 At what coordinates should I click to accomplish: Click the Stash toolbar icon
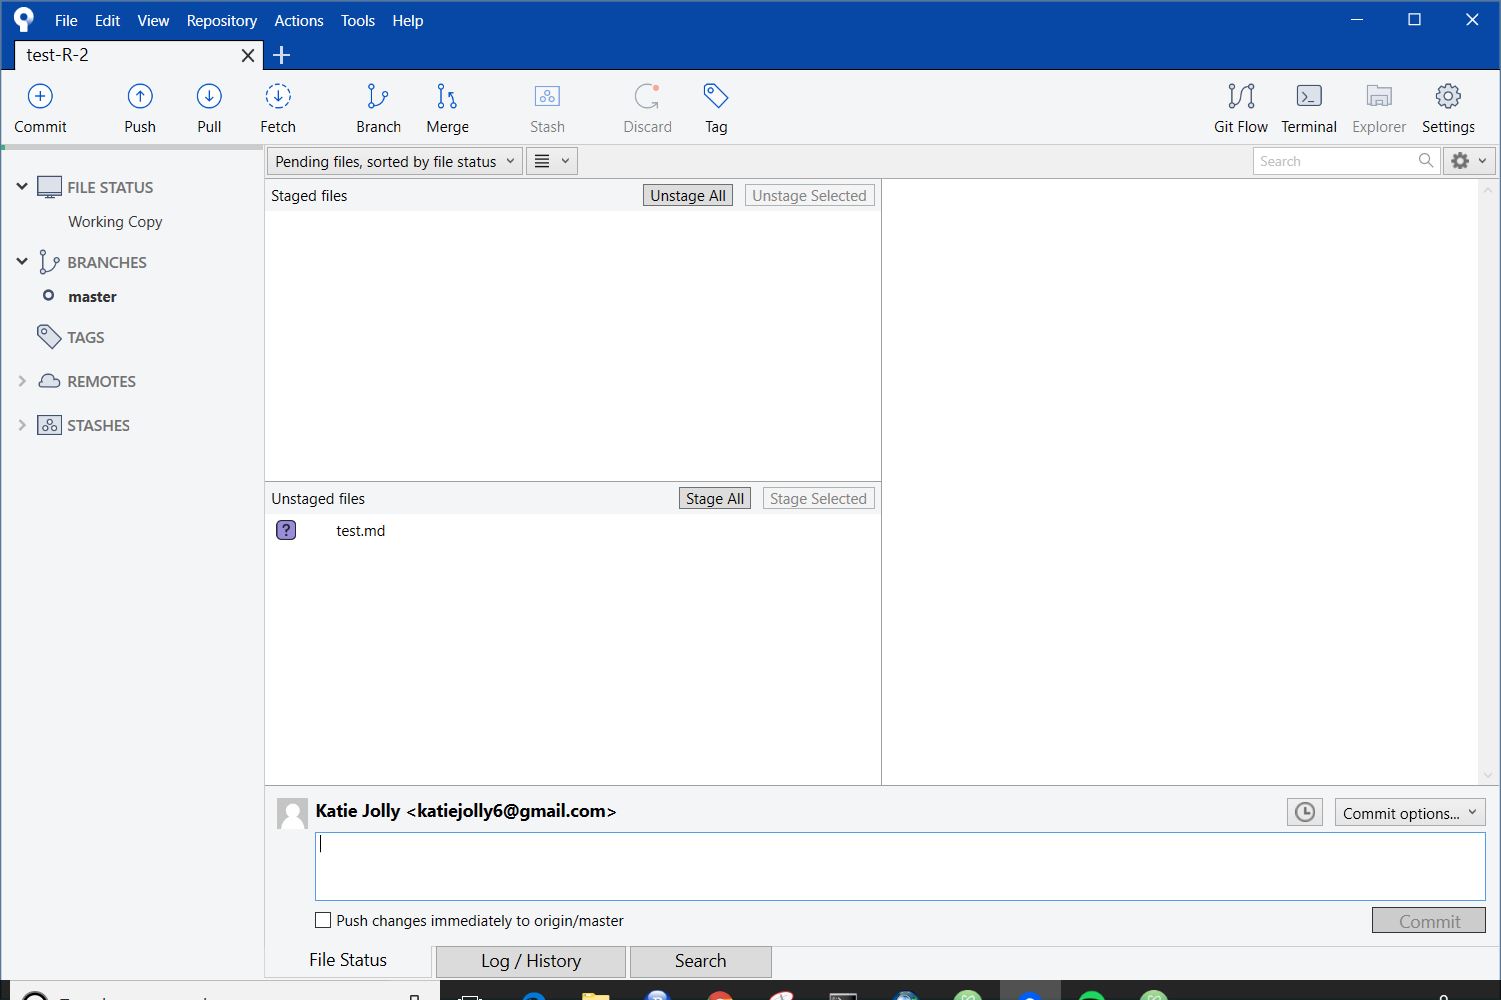tap(547, 96)
